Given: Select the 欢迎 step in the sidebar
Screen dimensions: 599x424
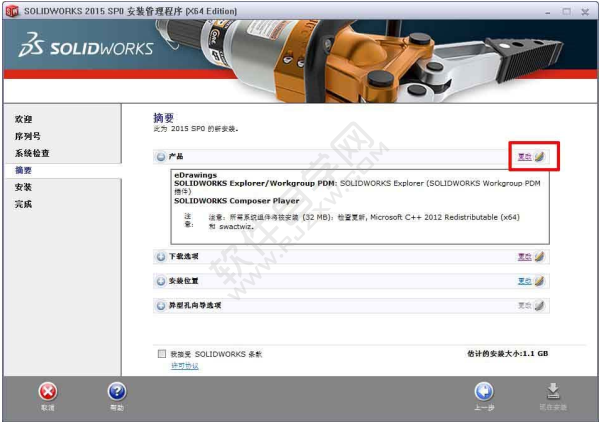Looking at the screenshot, I should (x=23, y=119).
